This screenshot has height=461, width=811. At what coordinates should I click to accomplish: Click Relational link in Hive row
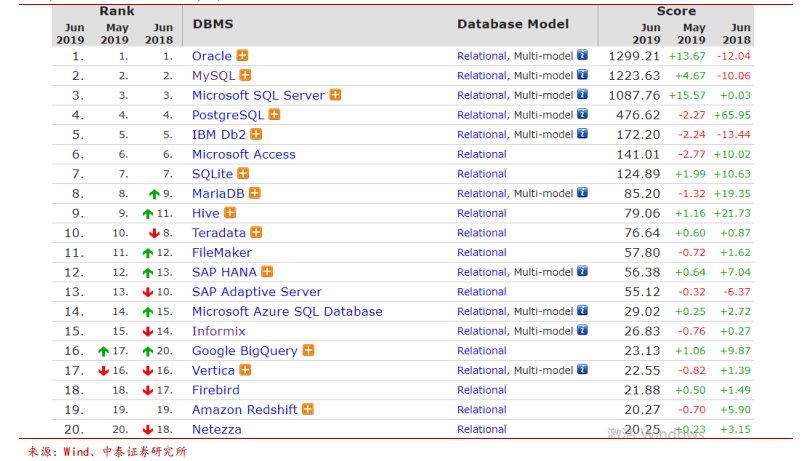point(482,213)
